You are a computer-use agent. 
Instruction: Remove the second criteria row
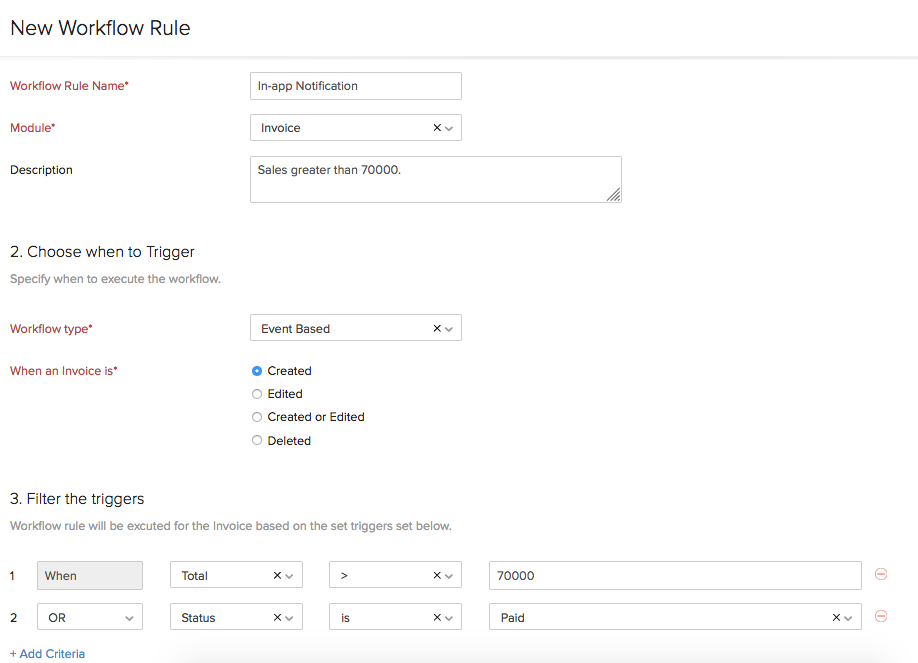click(x=881, y=616)
